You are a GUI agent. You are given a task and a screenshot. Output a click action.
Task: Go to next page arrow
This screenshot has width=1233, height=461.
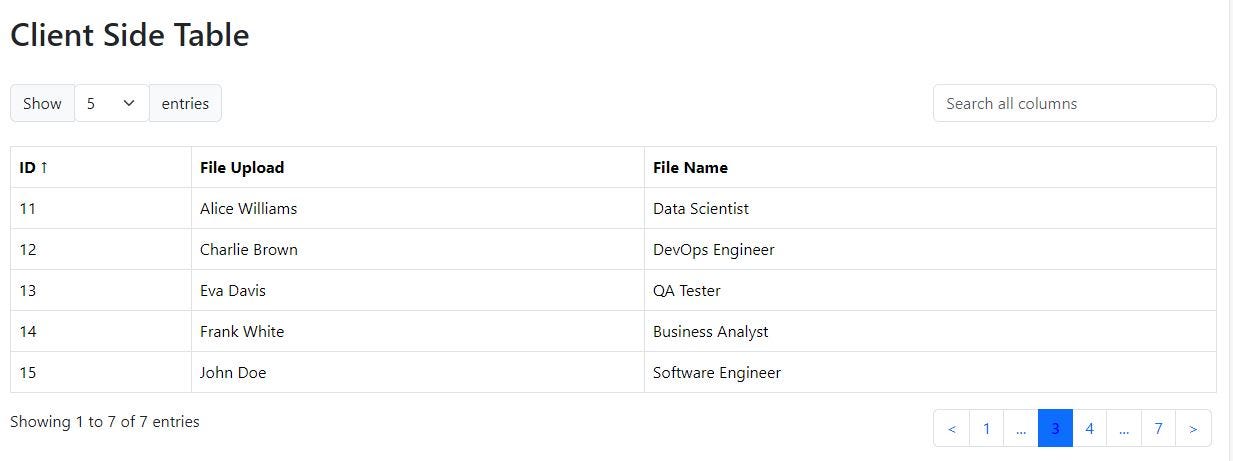[1193, 429]
